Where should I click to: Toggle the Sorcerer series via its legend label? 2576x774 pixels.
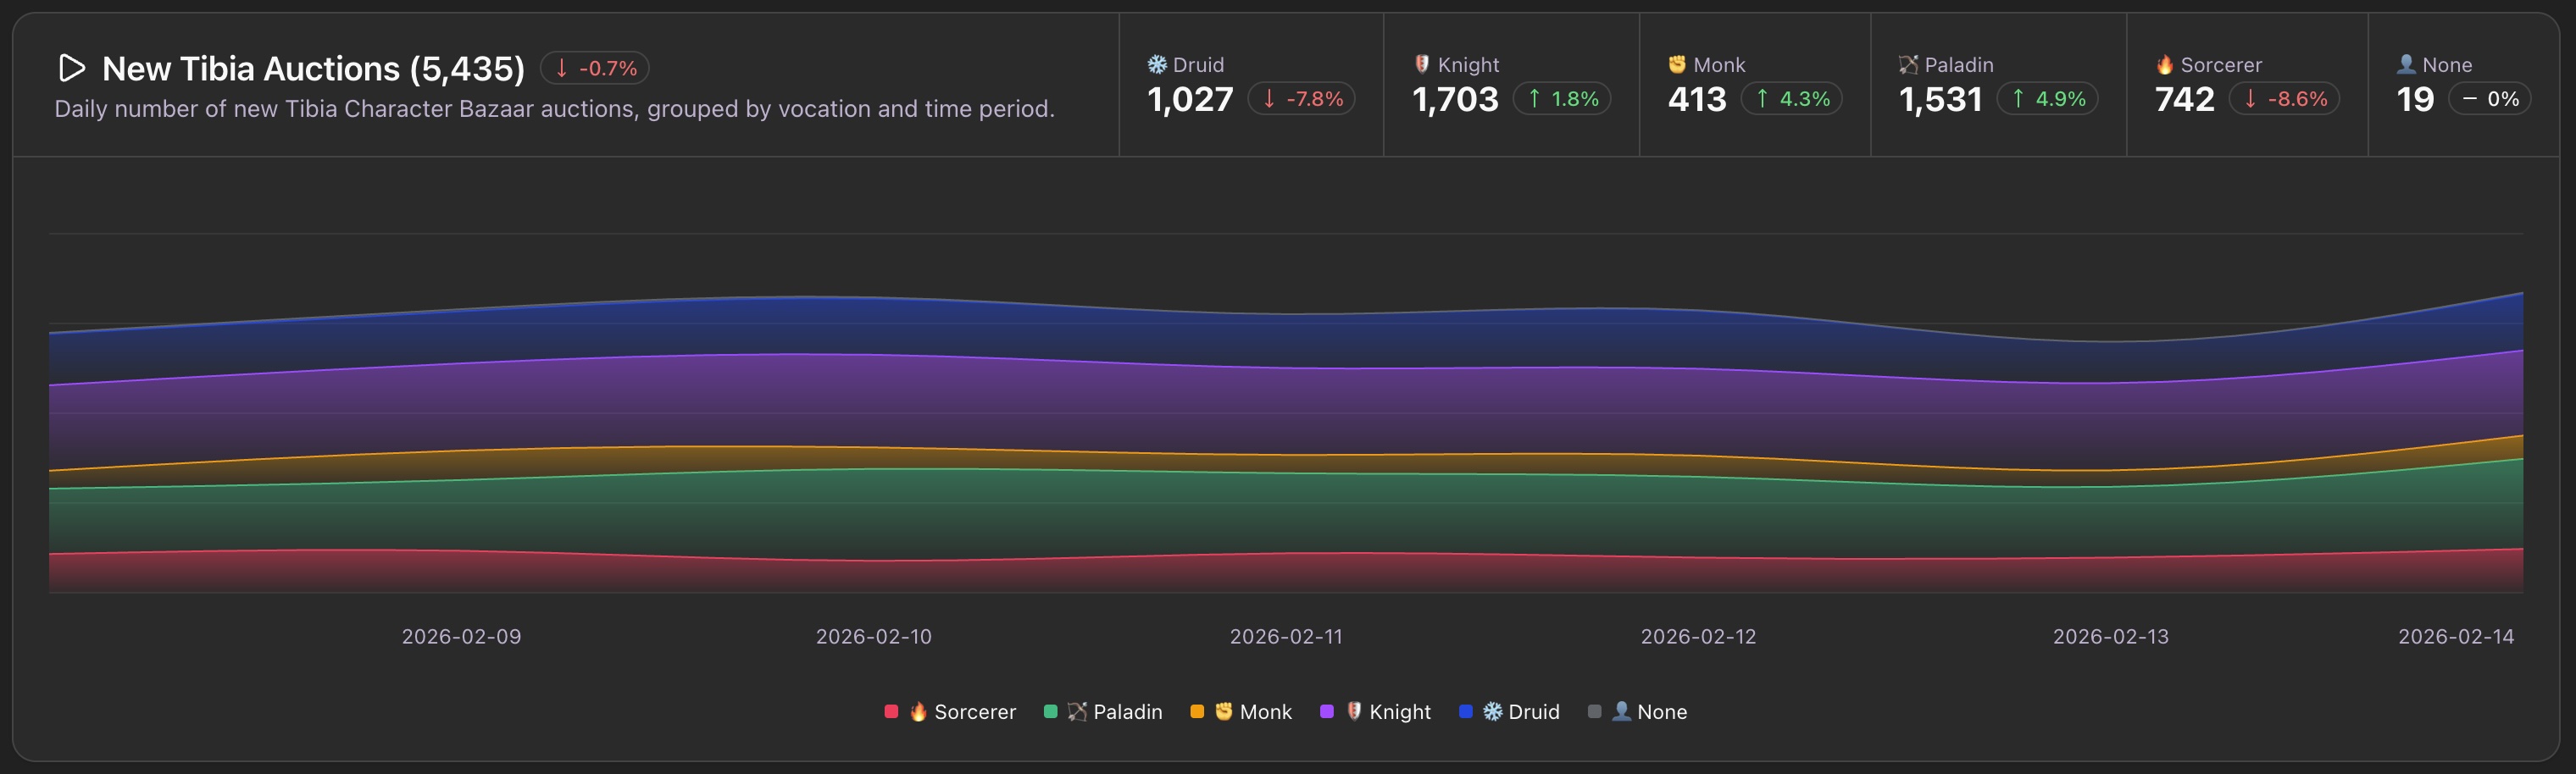coord(975,712)
